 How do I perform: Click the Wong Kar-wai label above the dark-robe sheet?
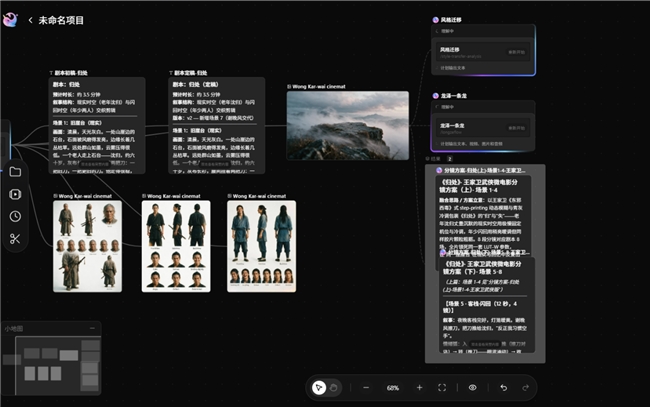point(174,196)
